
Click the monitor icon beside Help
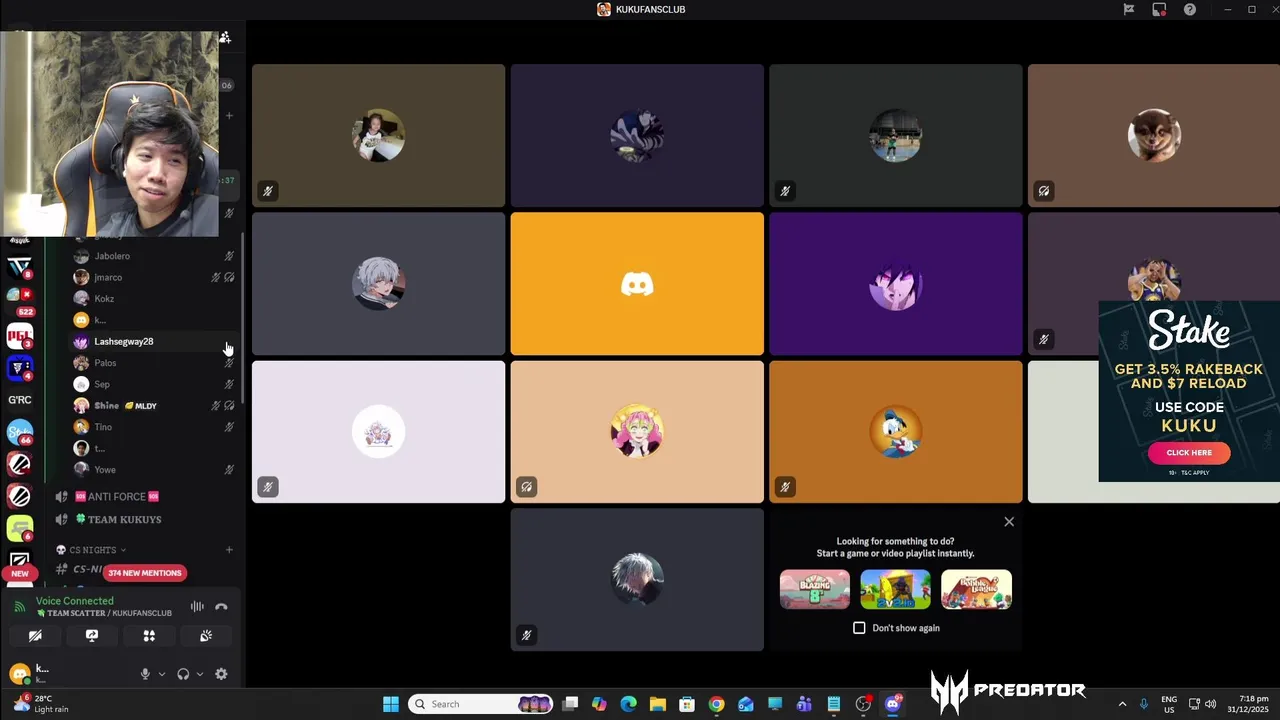[1159, 9]
